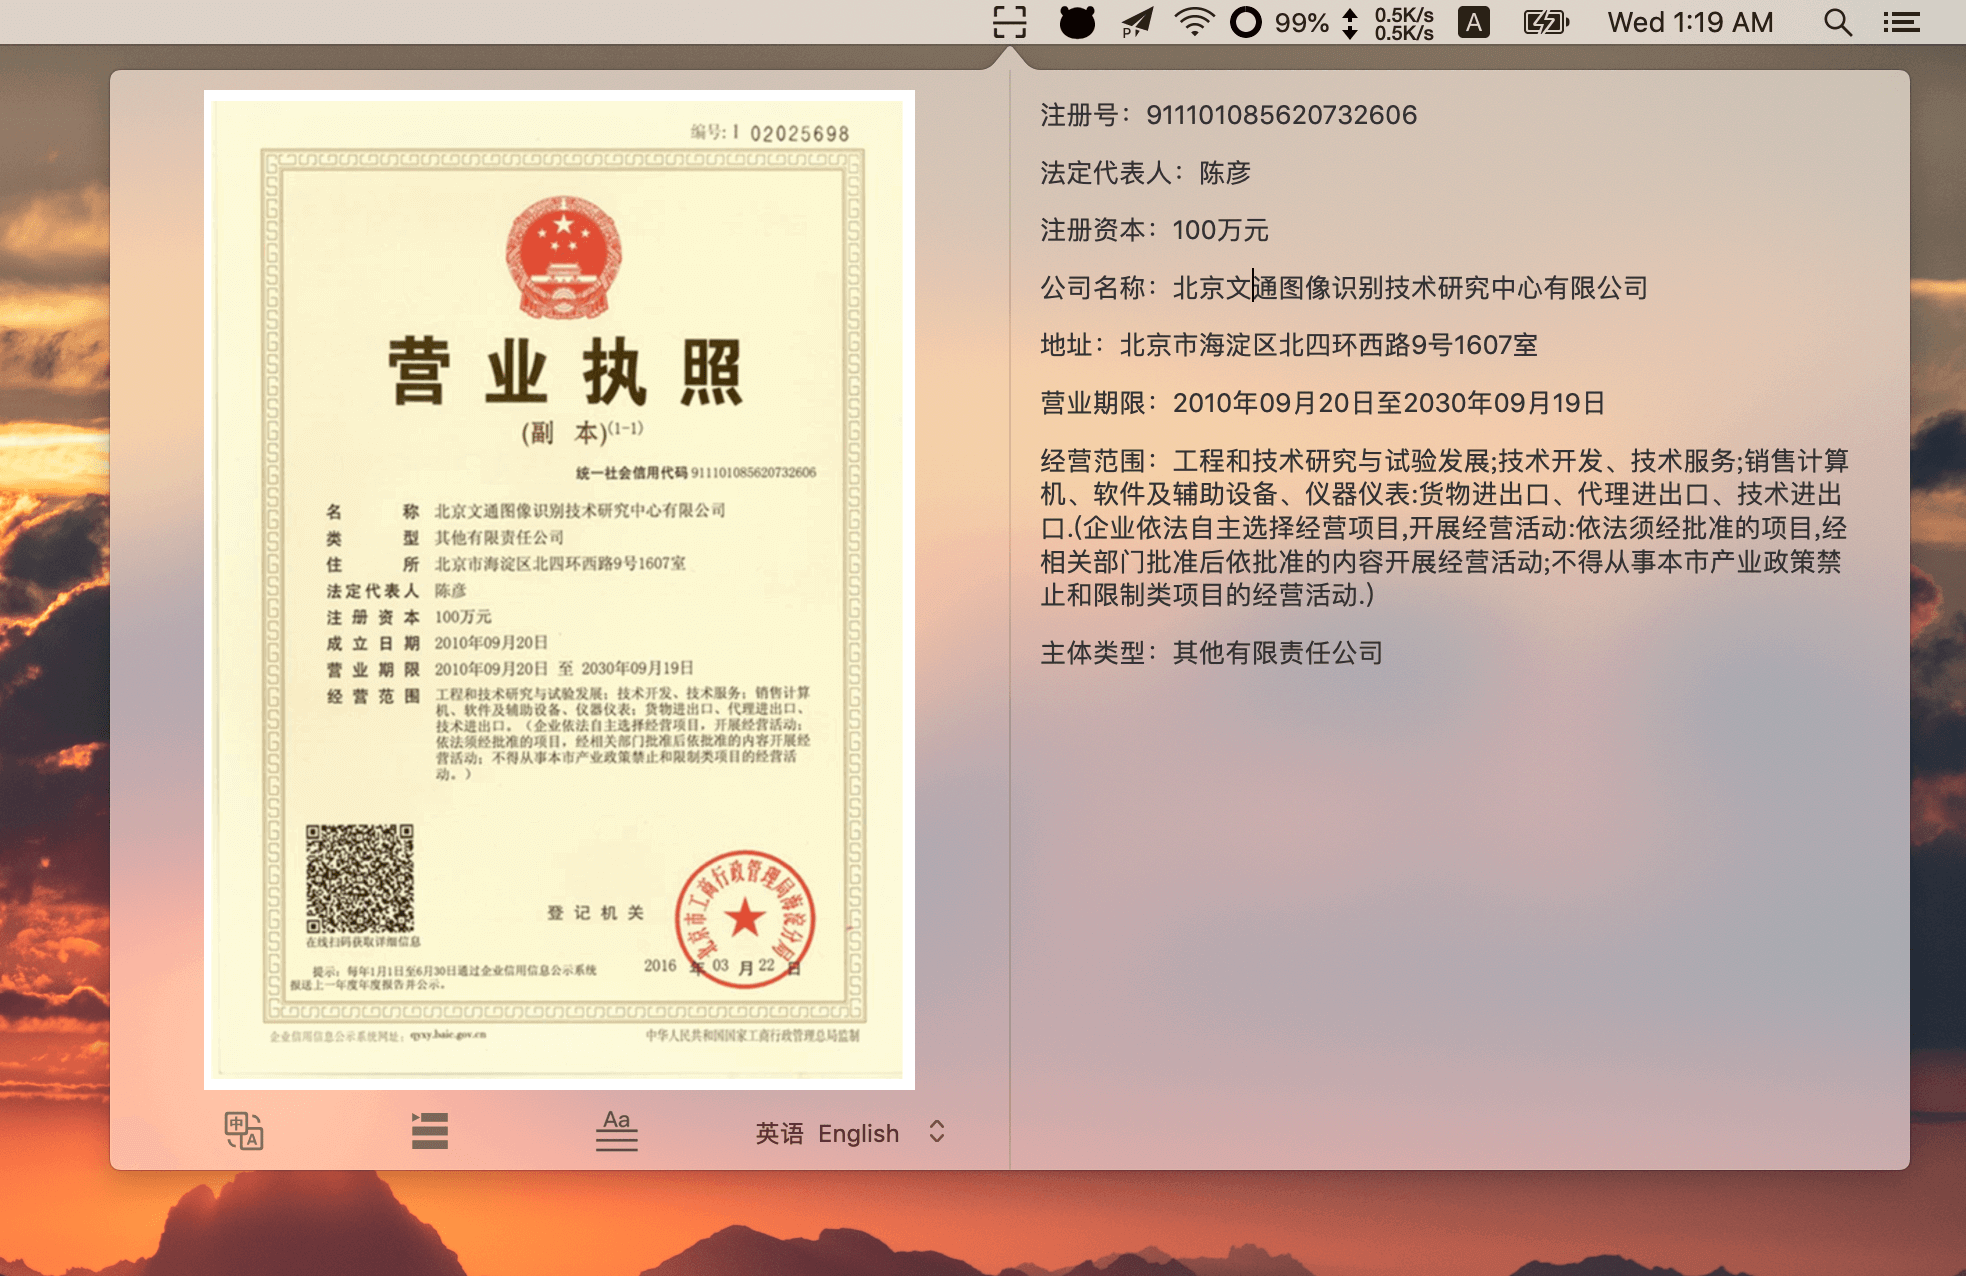
Task: Click into the 经营范围 business scope paragraph
Action: [x=1442, y=528]
